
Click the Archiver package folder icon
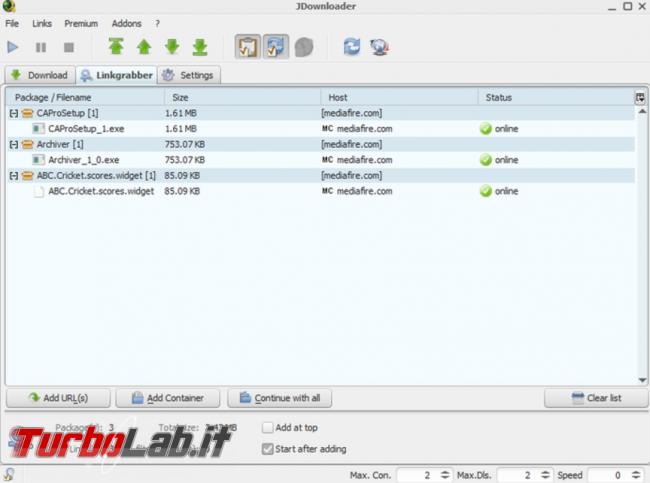click(27, 144)
